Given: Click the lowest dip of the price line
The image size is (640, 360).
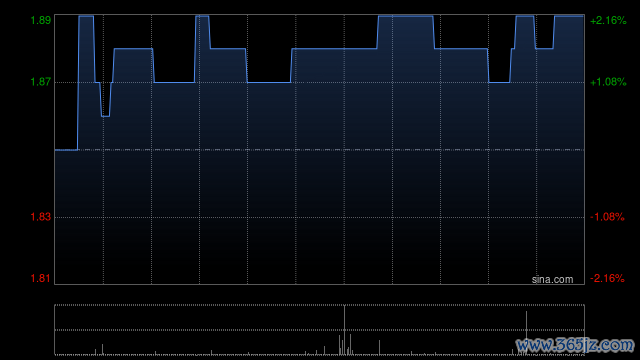Looking at the screenshot, I should [x=105, y=116].
